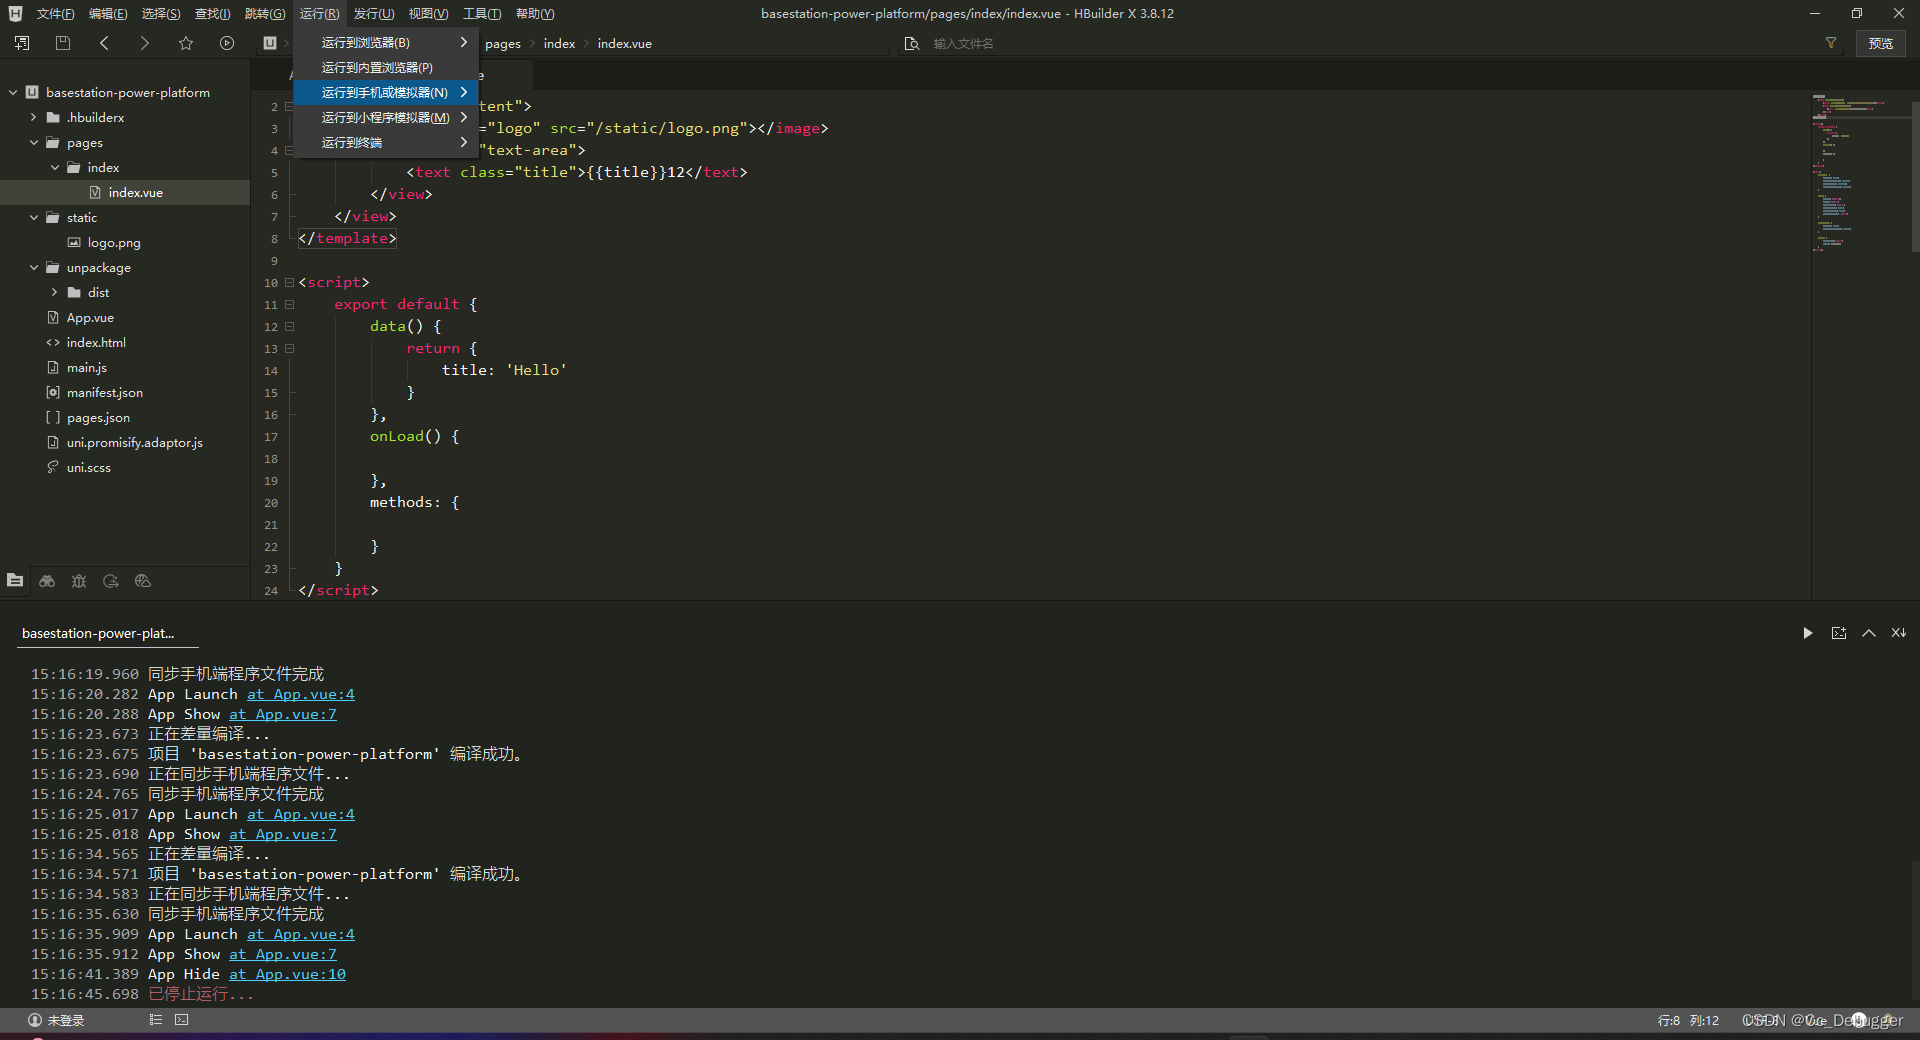Collapse the static folder

tap(33, 217)
